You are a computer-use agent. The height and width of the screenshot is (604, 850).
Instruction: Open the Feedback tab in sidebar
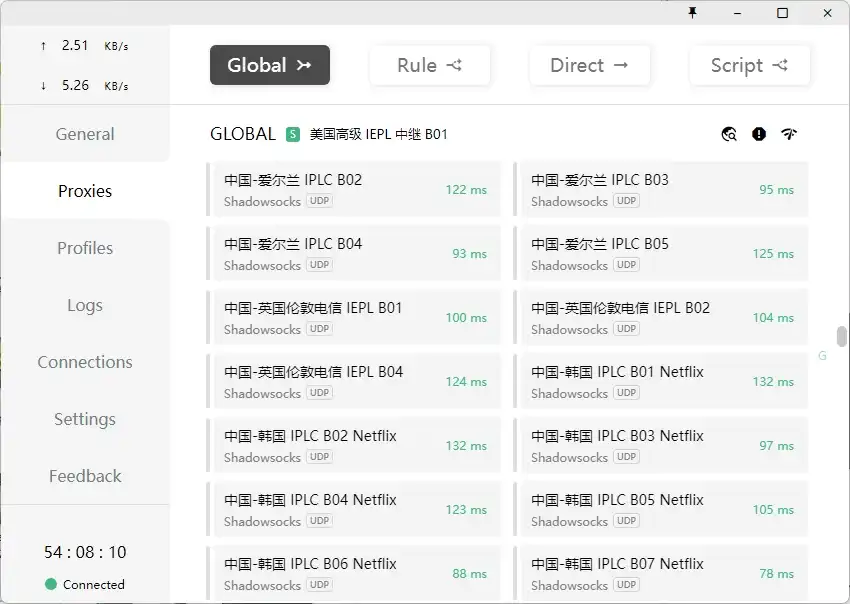(85, 476)
